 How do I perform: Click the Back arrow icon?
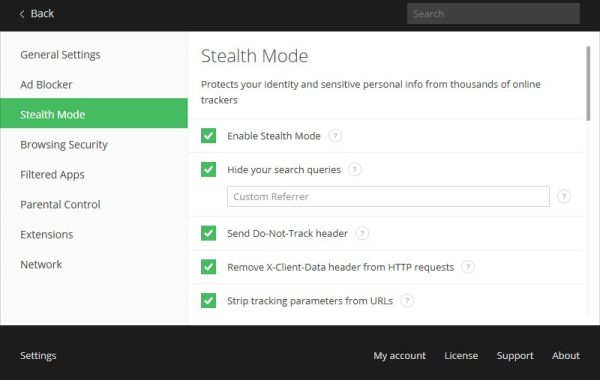(x=22, y=14)
